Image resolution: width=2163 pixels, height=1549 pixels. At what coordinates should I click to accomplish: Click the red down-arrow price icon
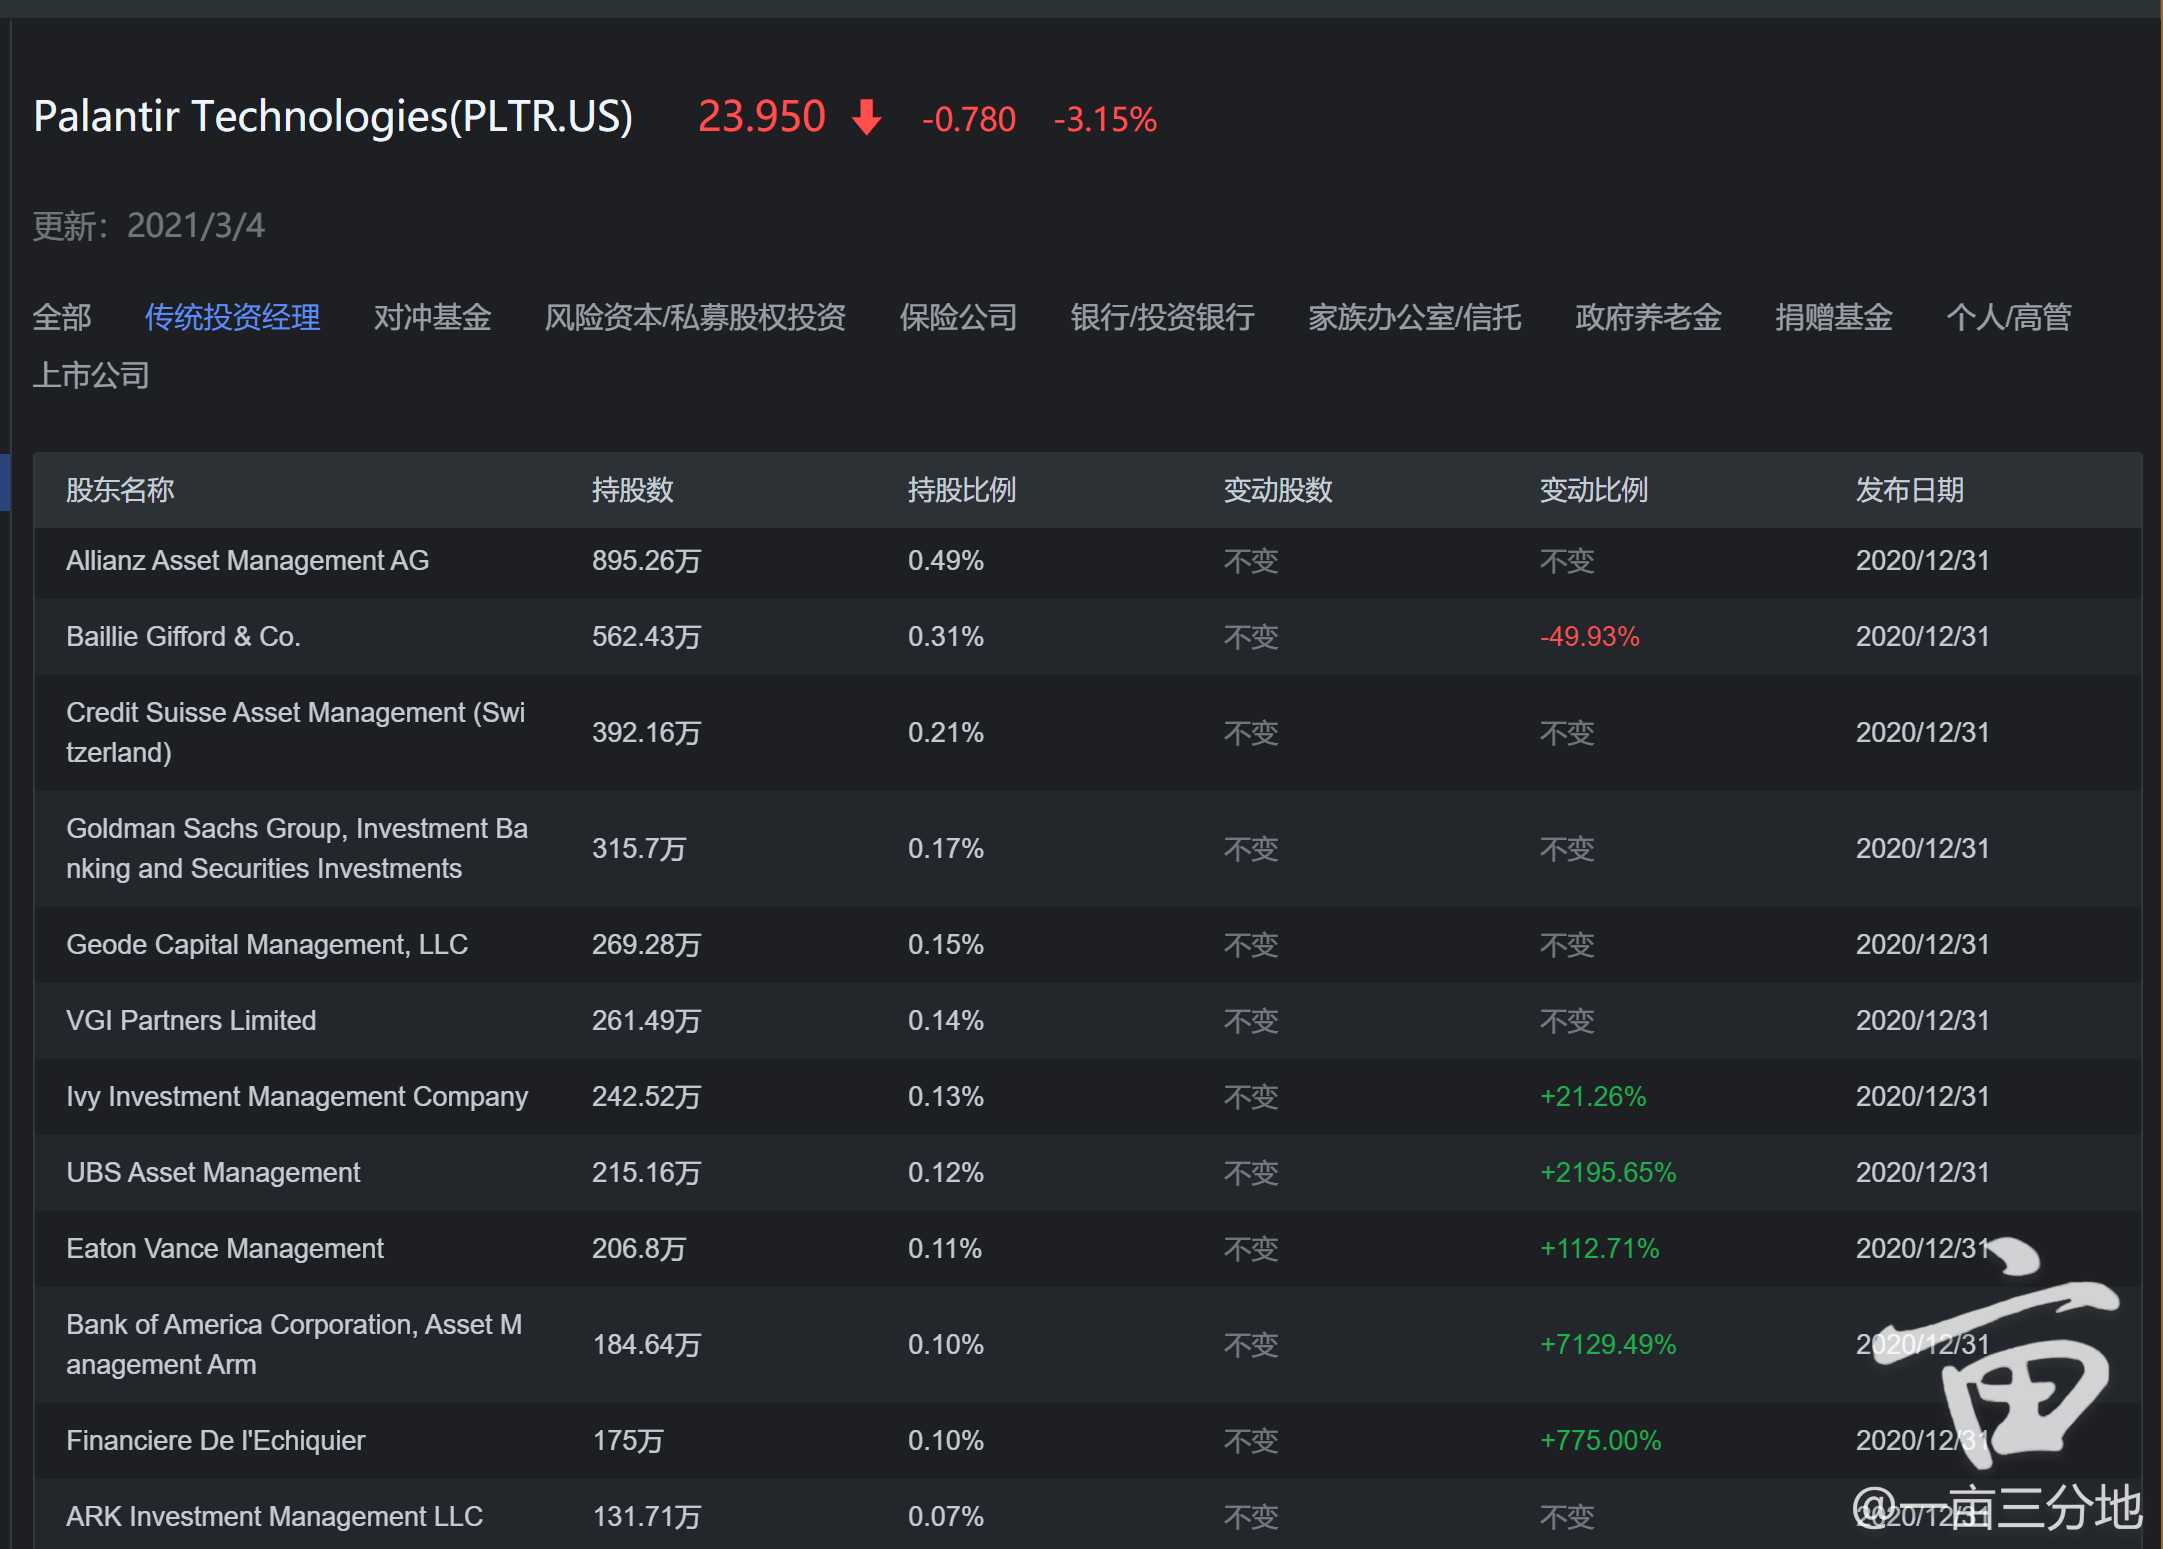click(867, 117)
